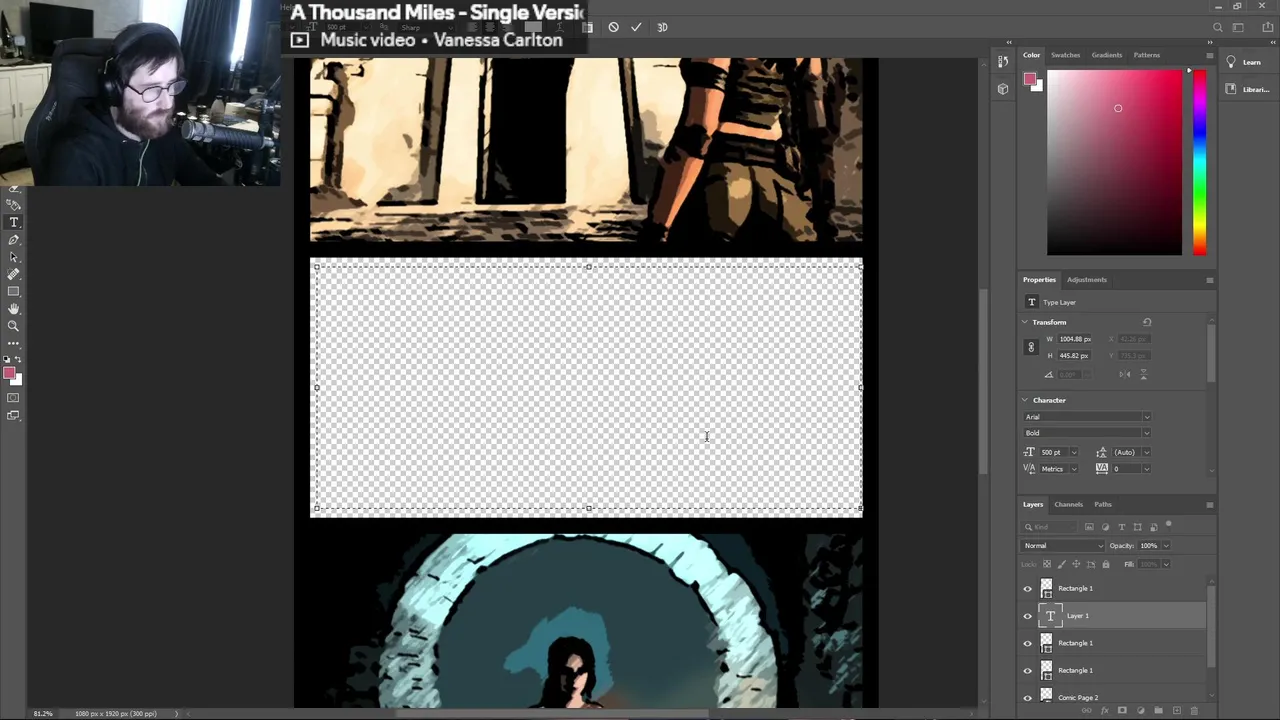
Task: Add a layer mask icon
Action: point(1122,710)
